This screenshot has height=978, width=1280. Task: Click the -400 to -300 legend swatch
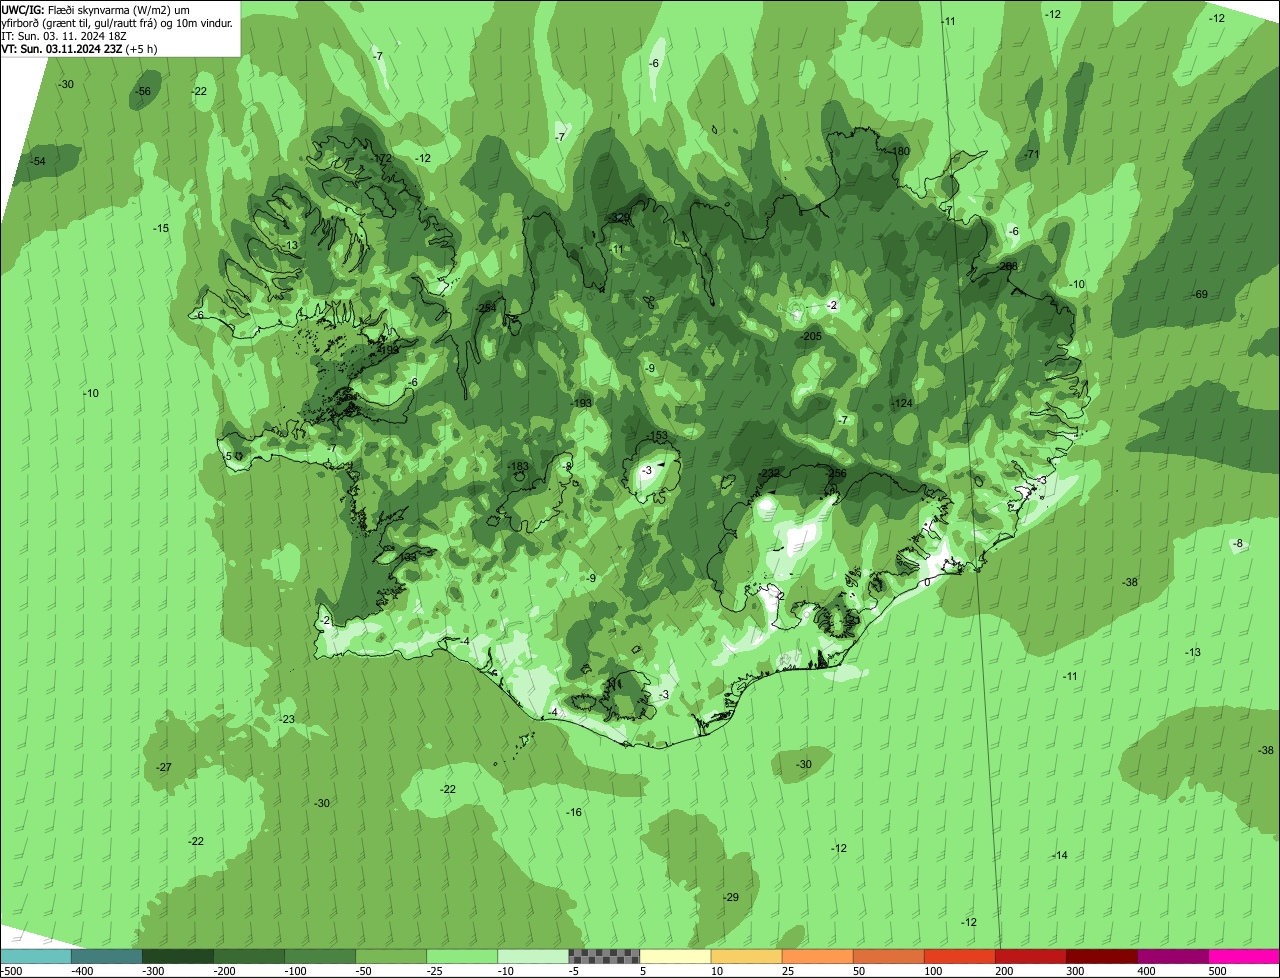107,956
